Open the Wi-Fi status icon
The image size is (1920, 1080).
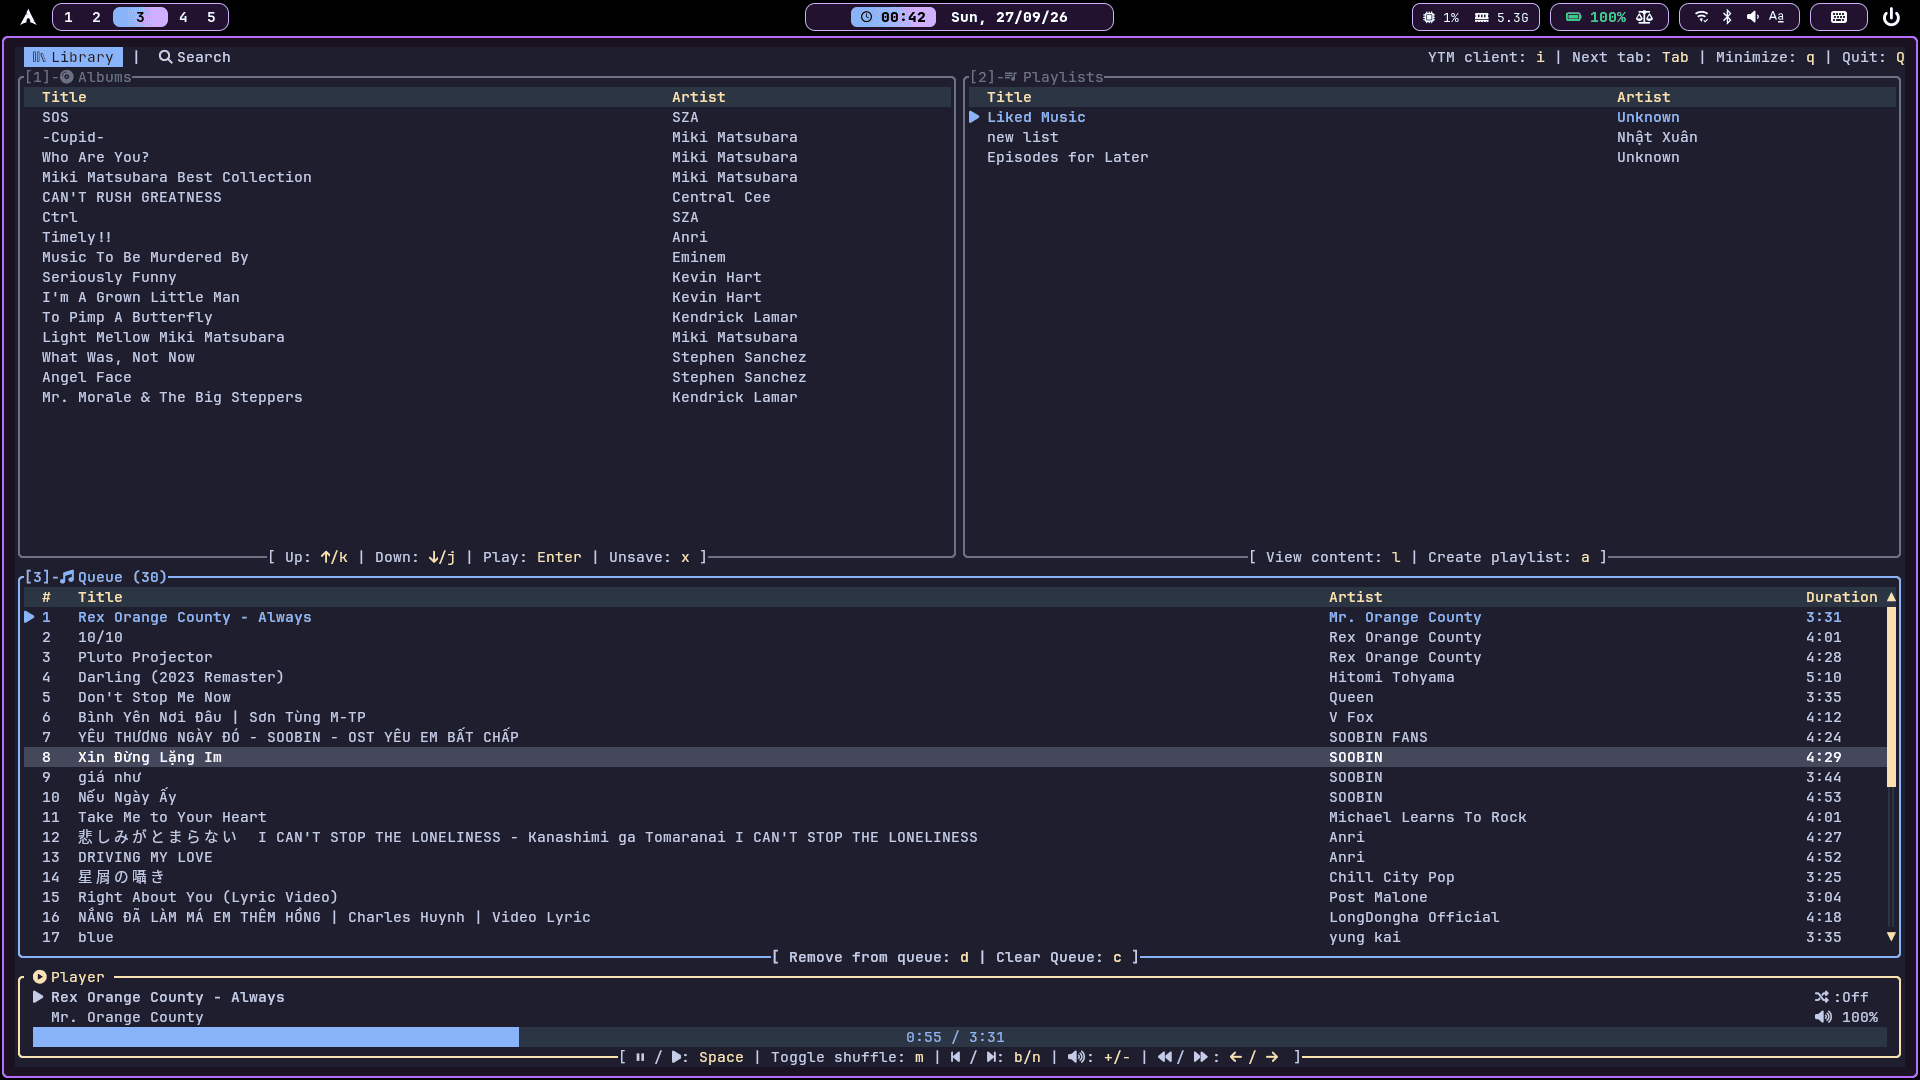(x=1701, y=17)
